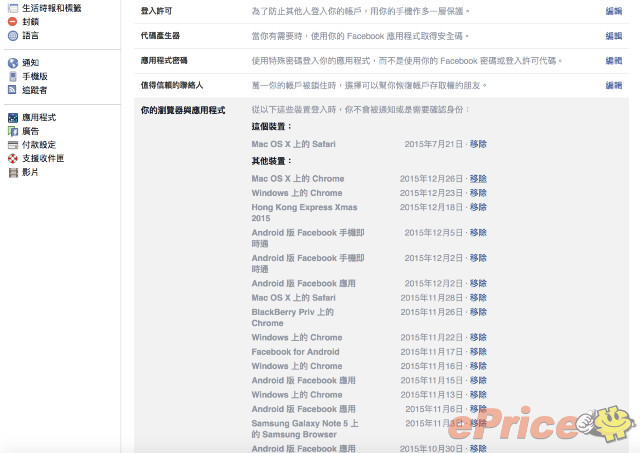The image size is (640, 453).
Task: Select the date 2015年12月18日
Action: [431, 207]
